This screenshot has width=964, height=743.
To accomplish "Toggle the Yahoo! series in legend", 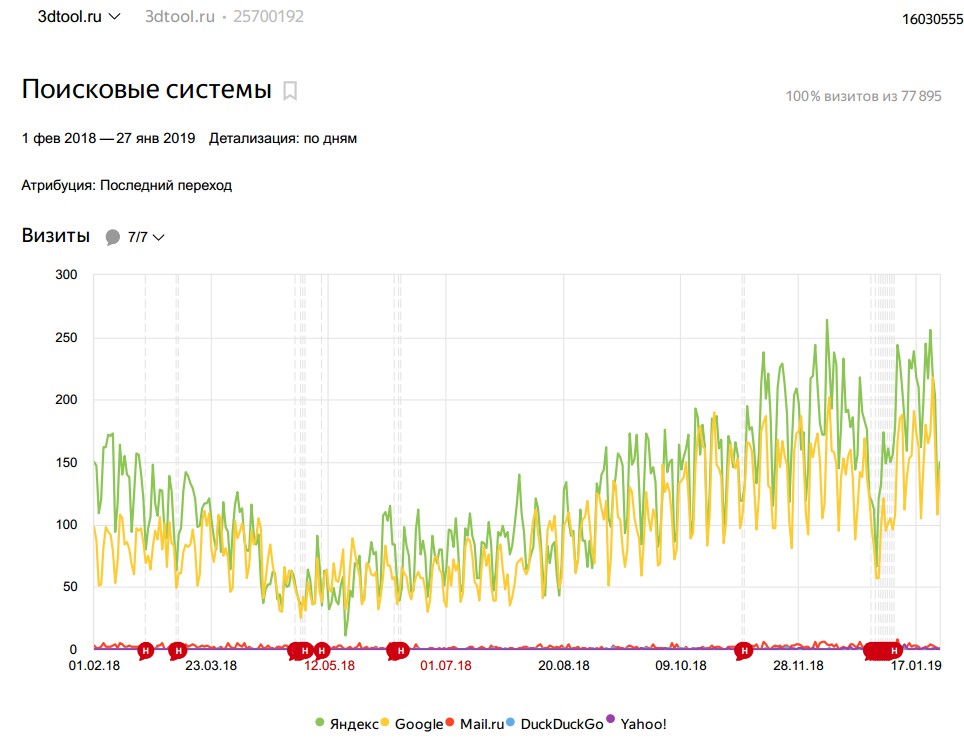I will coord(636,723).
